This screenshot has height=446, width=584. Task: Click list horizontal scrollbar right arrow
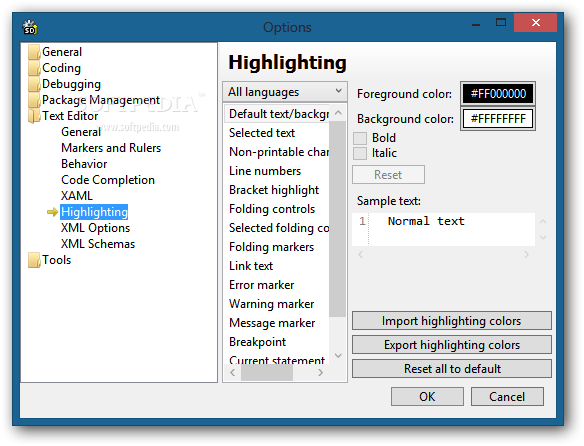pos(320,372)
